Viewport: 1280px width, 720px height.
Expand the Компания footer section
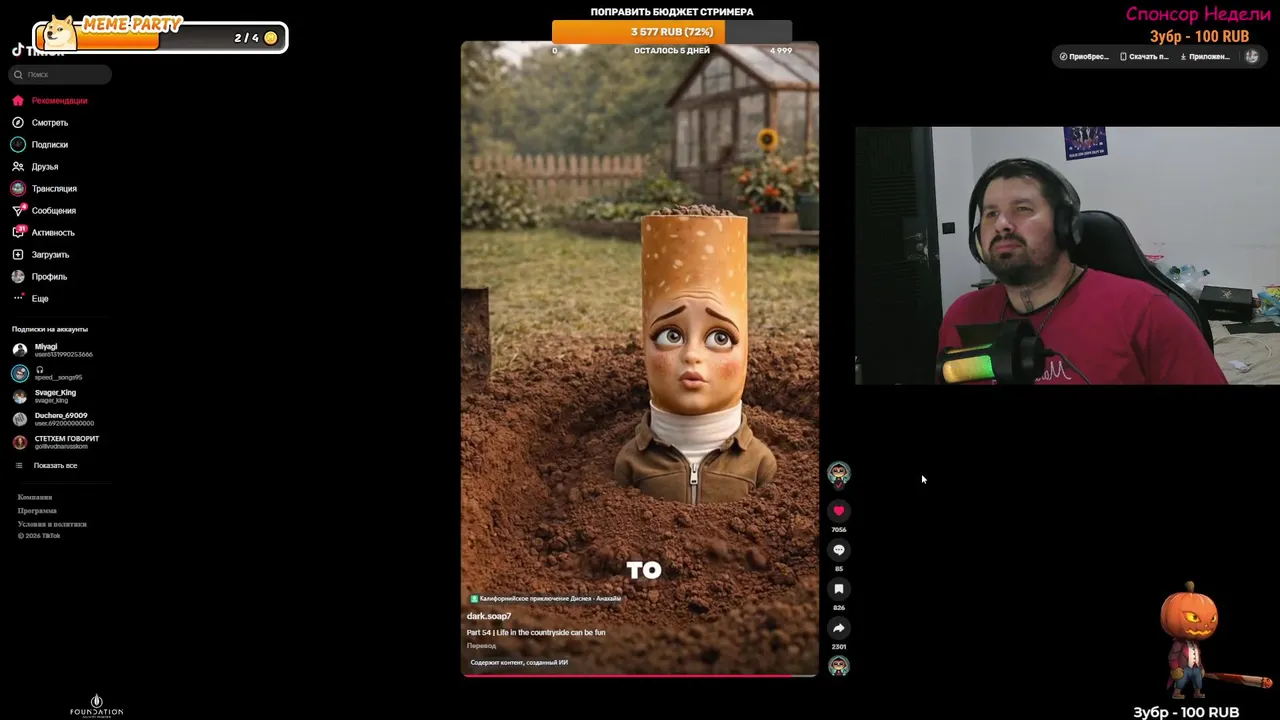point(35,497)
